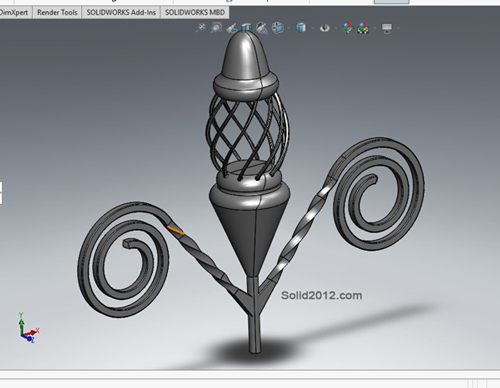Expand the View Orientation dropdown arrow
500x388 pixels.
click(288, 28)
